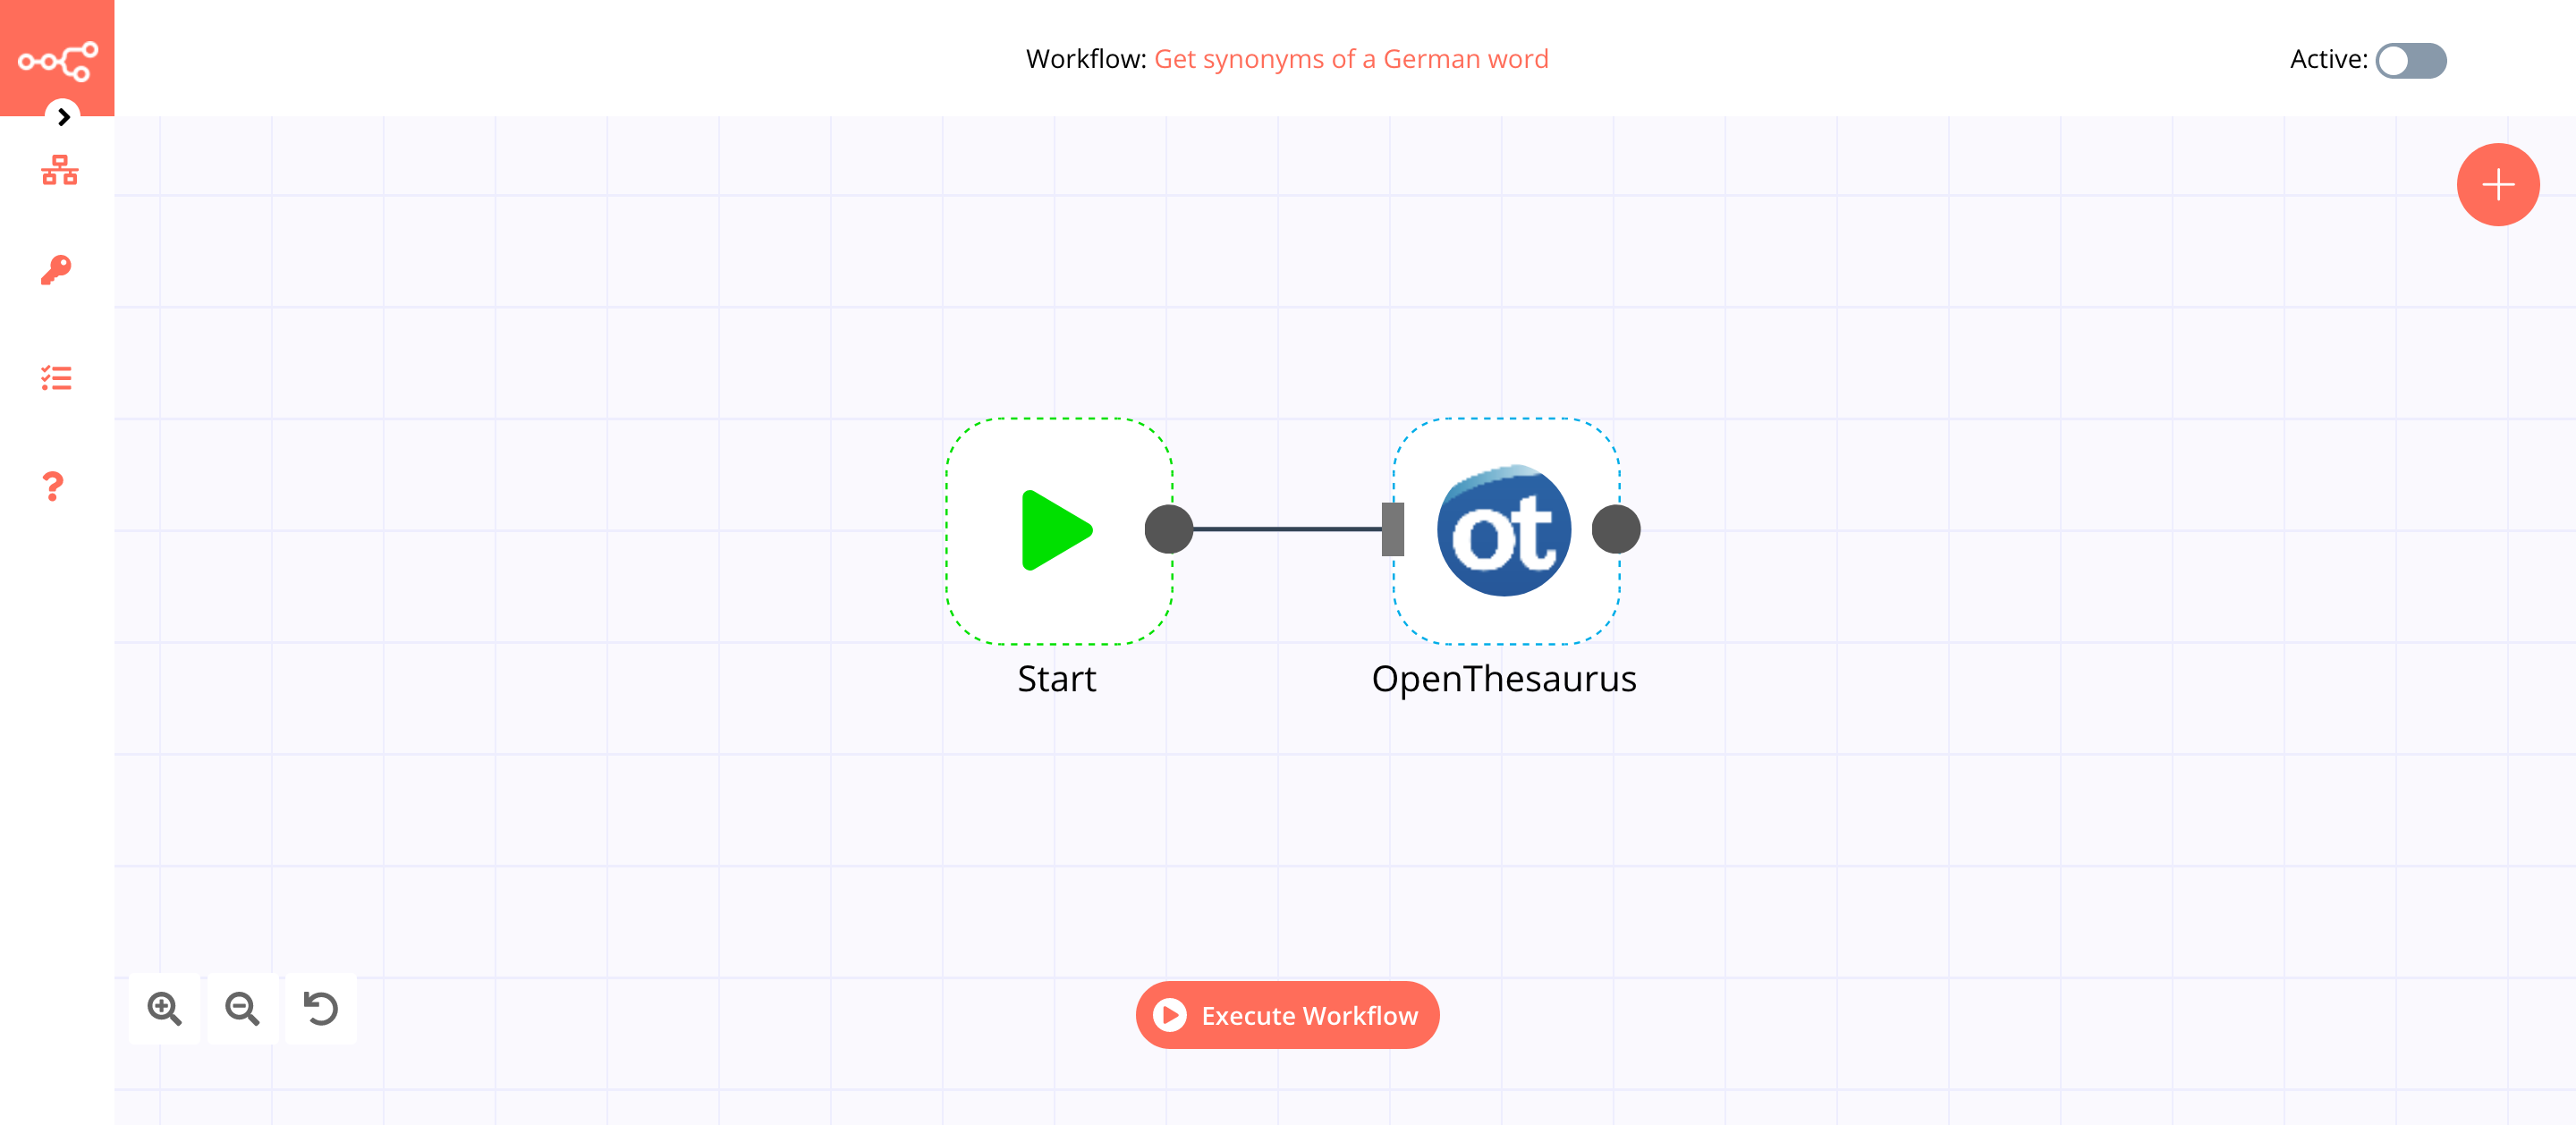Click the zoom in magnifier icon
Screen dimensions: 2576x1125
point(165,1009)
